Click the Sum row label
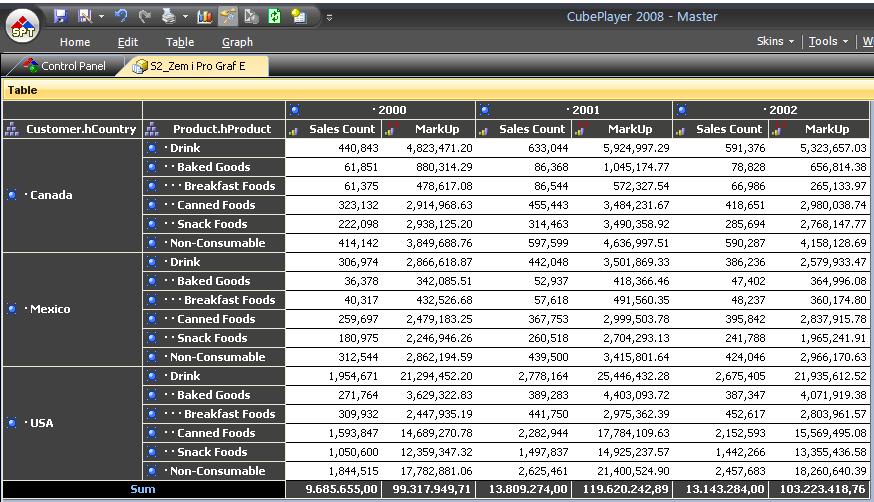Screen dimensions: 874x502 coord(143,489)
